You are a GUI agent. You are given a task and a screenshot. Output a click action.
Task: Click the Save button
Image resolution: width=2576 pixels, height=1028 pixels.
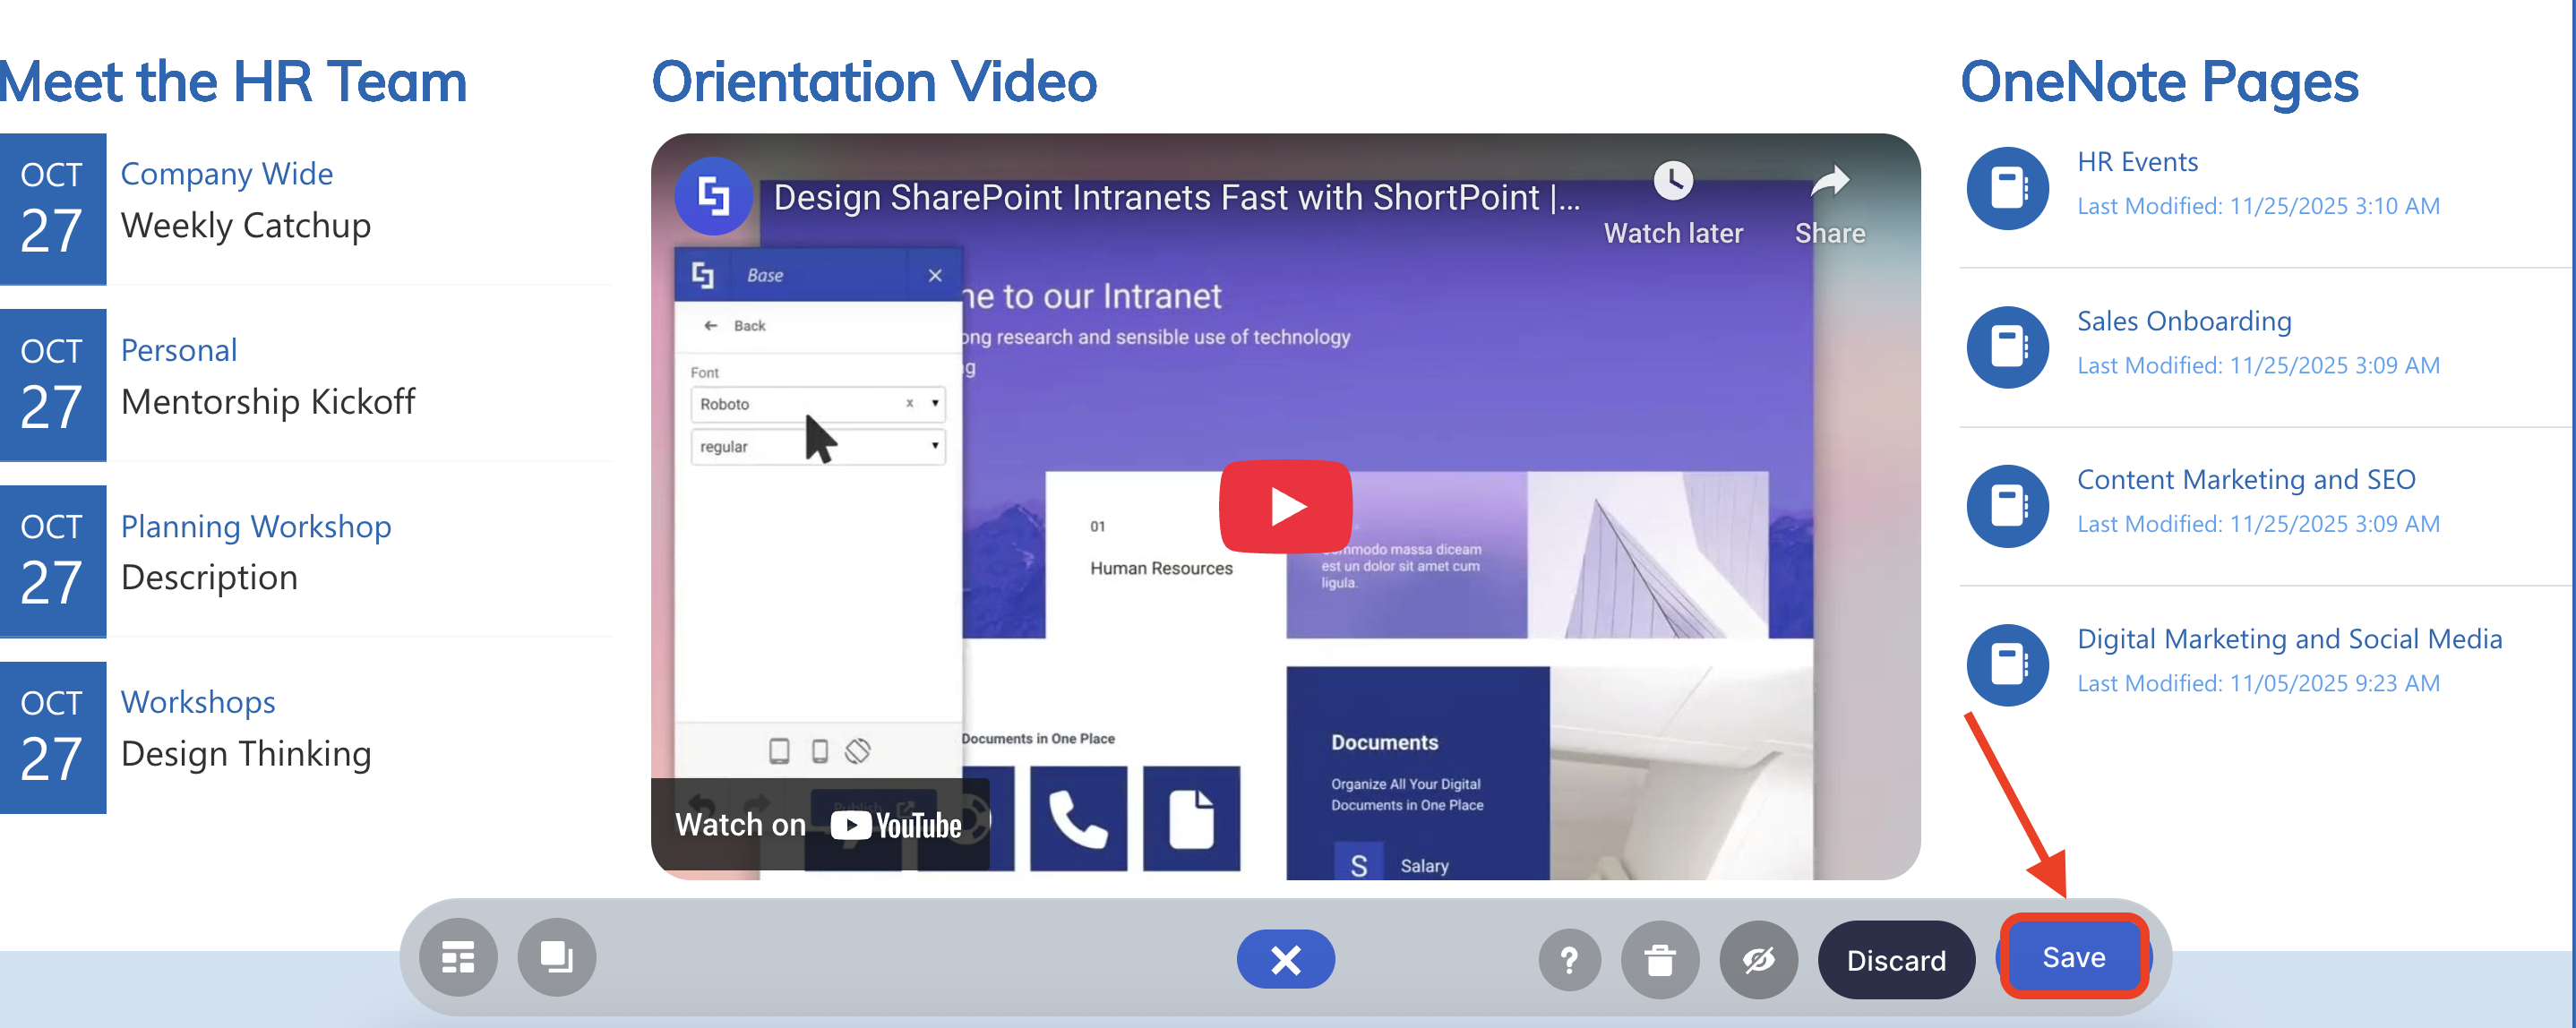[2073, 957]
